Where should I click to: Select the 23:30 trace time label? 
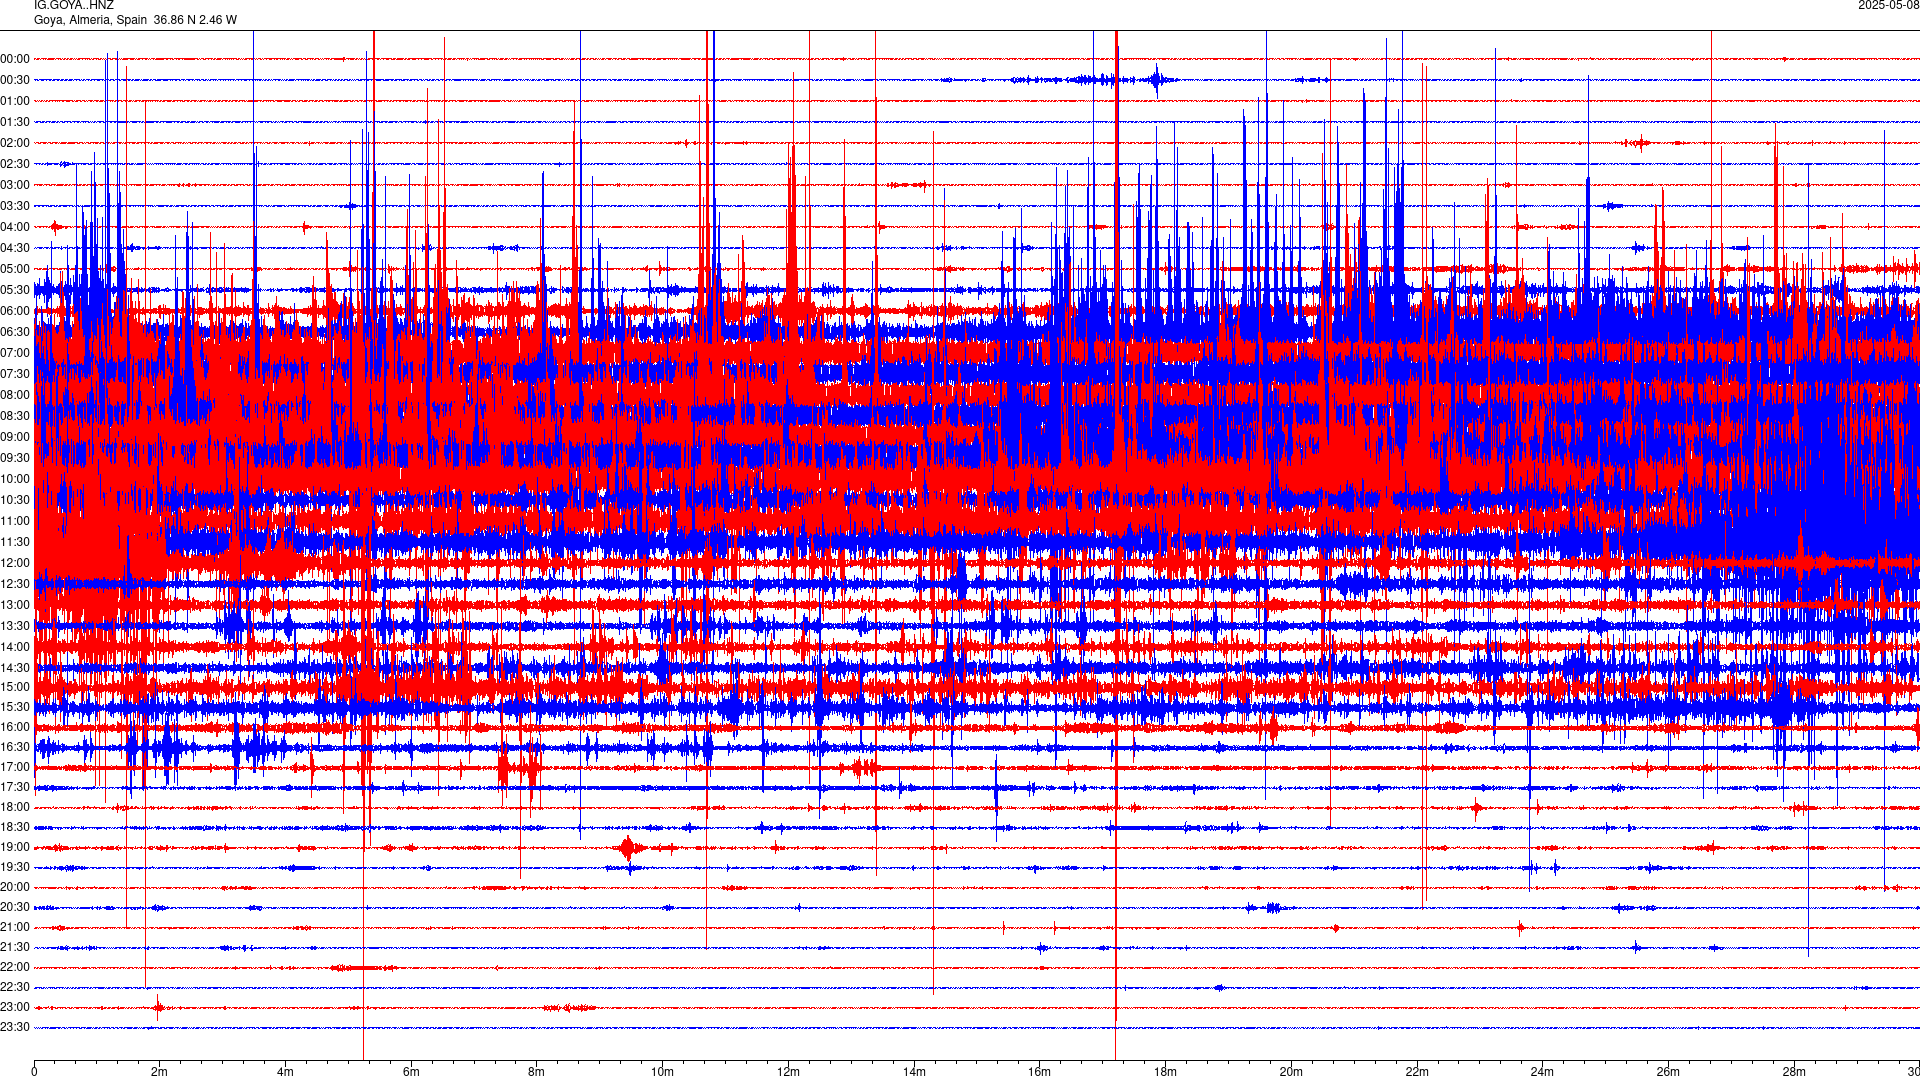15,1027
